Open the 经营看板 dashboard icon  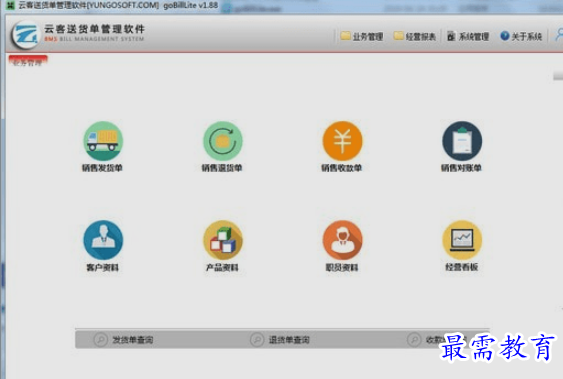coord(462,240)
